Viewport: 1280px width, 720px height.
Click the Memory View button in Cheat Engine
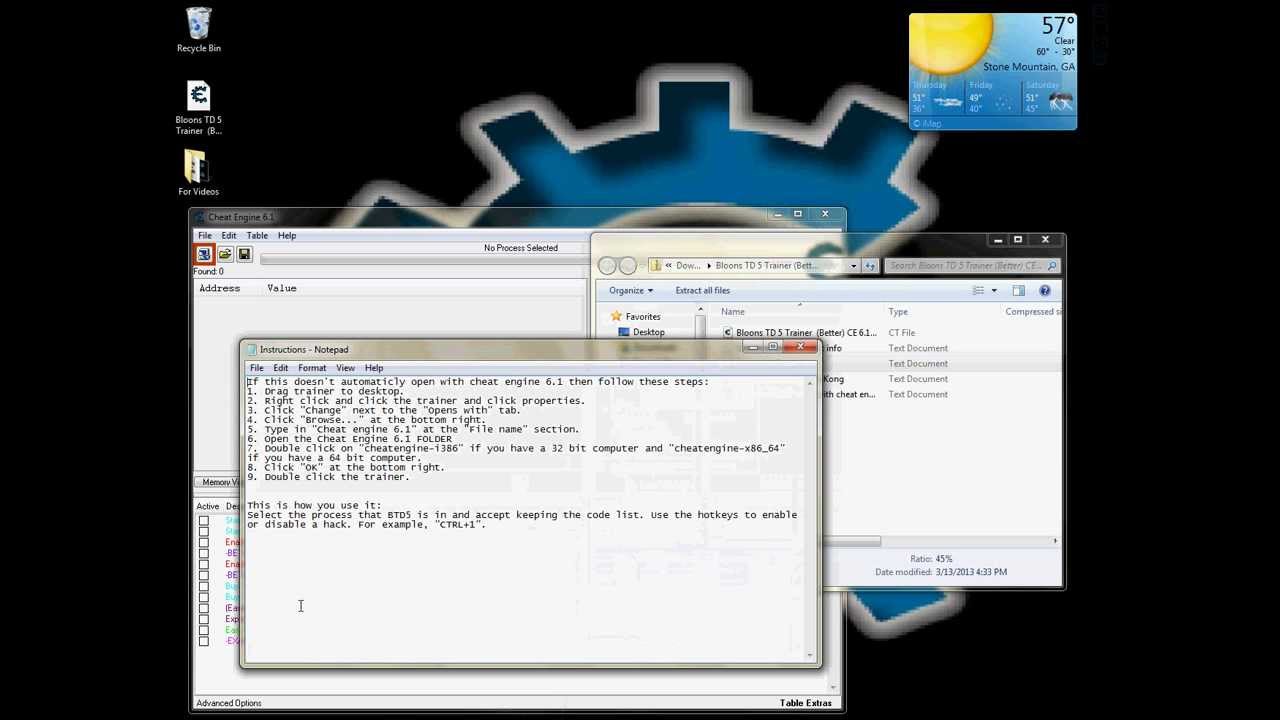218,482
